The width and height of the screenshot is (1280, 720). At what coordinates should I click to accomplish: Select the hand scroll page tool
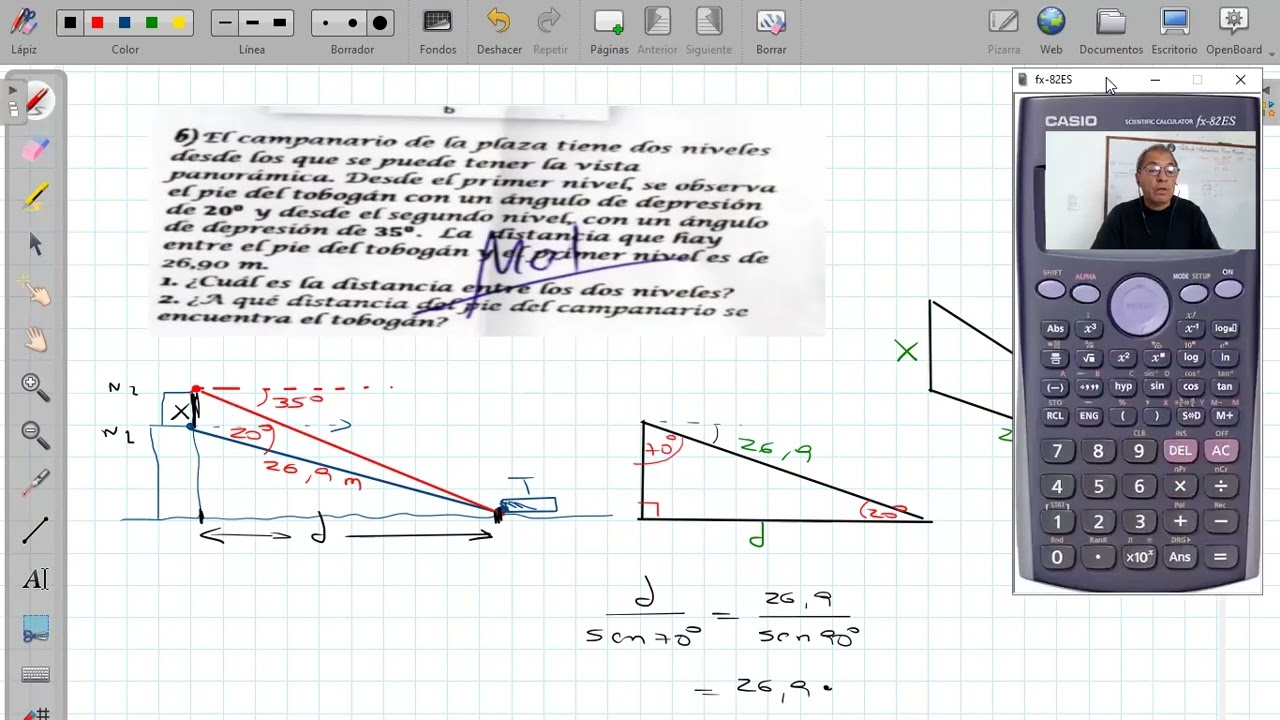pos(36,339)
